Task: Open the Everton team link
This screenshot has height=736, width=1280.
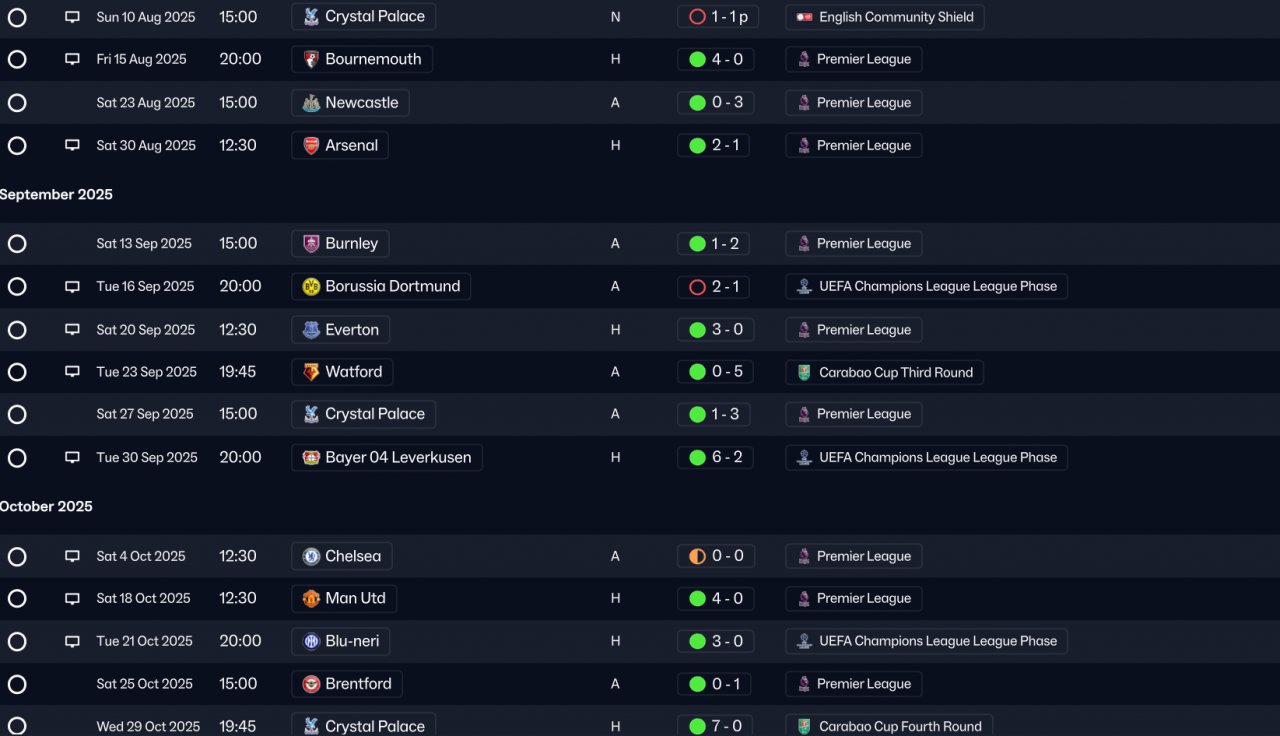Action: coord(341,329)
